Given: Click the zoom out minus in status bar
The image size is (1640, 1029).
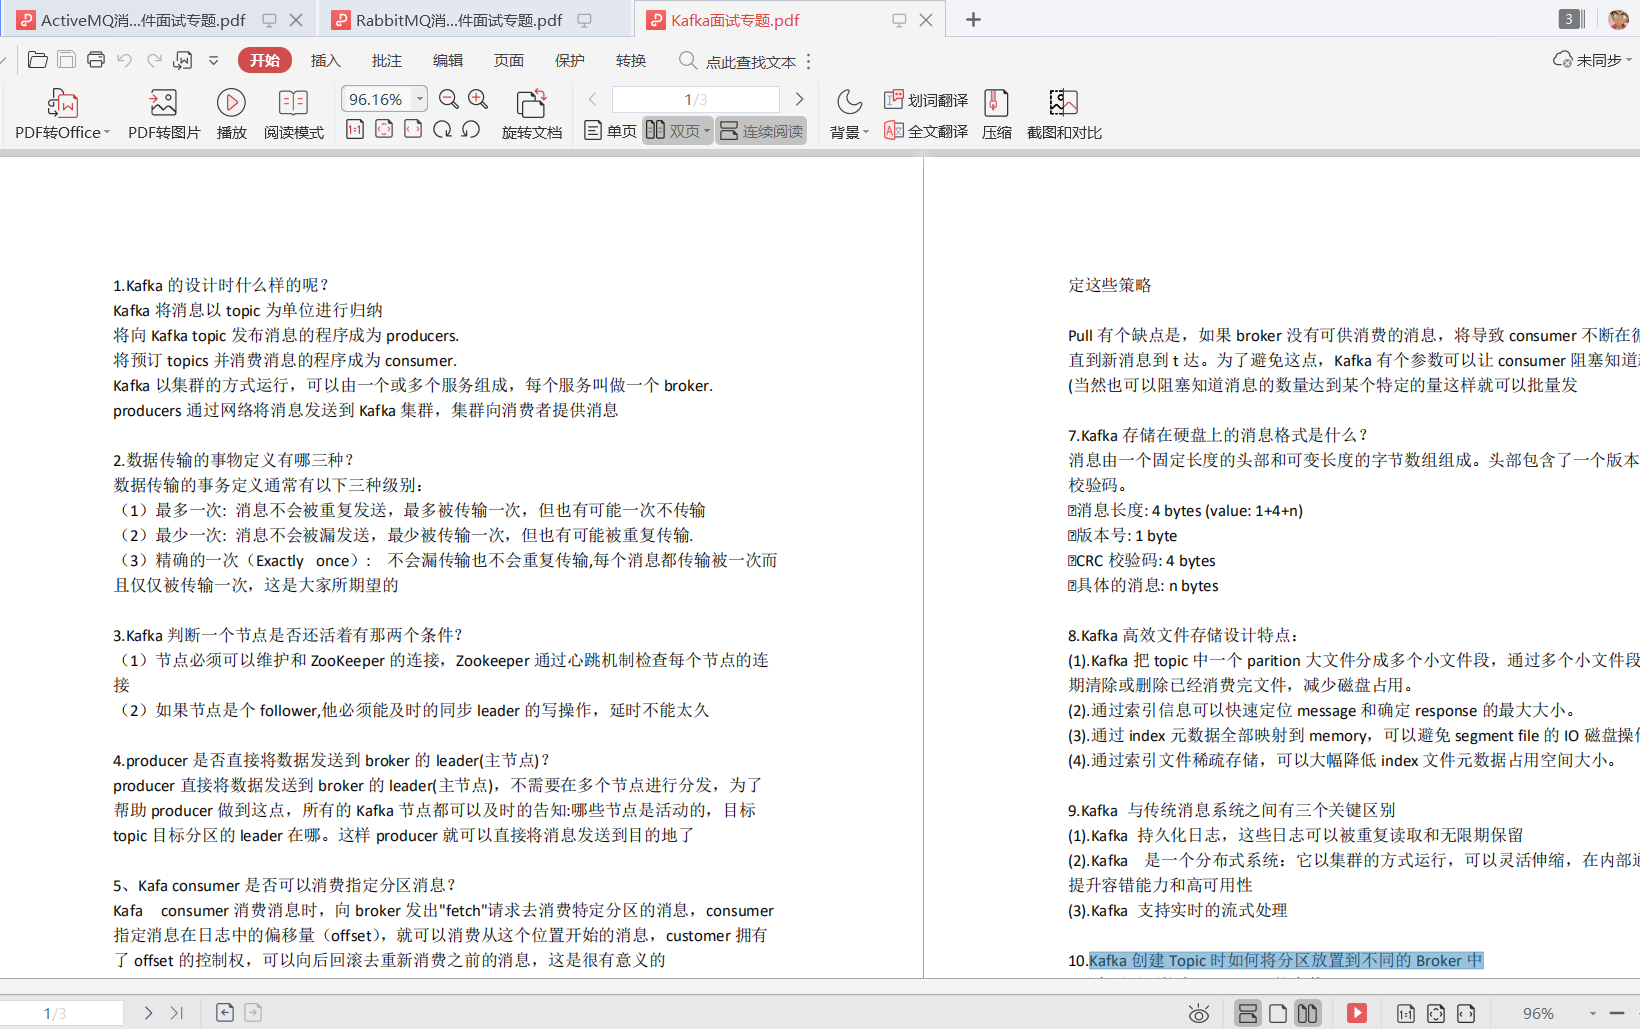Looking at the screenshot, I should [x=1617, y=1013].
